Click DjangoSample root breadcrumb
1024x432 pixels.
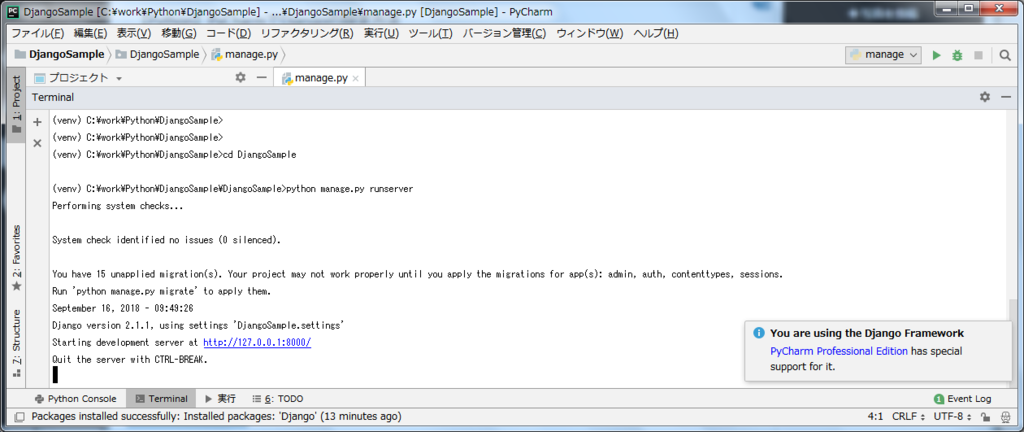click(59, 55)
